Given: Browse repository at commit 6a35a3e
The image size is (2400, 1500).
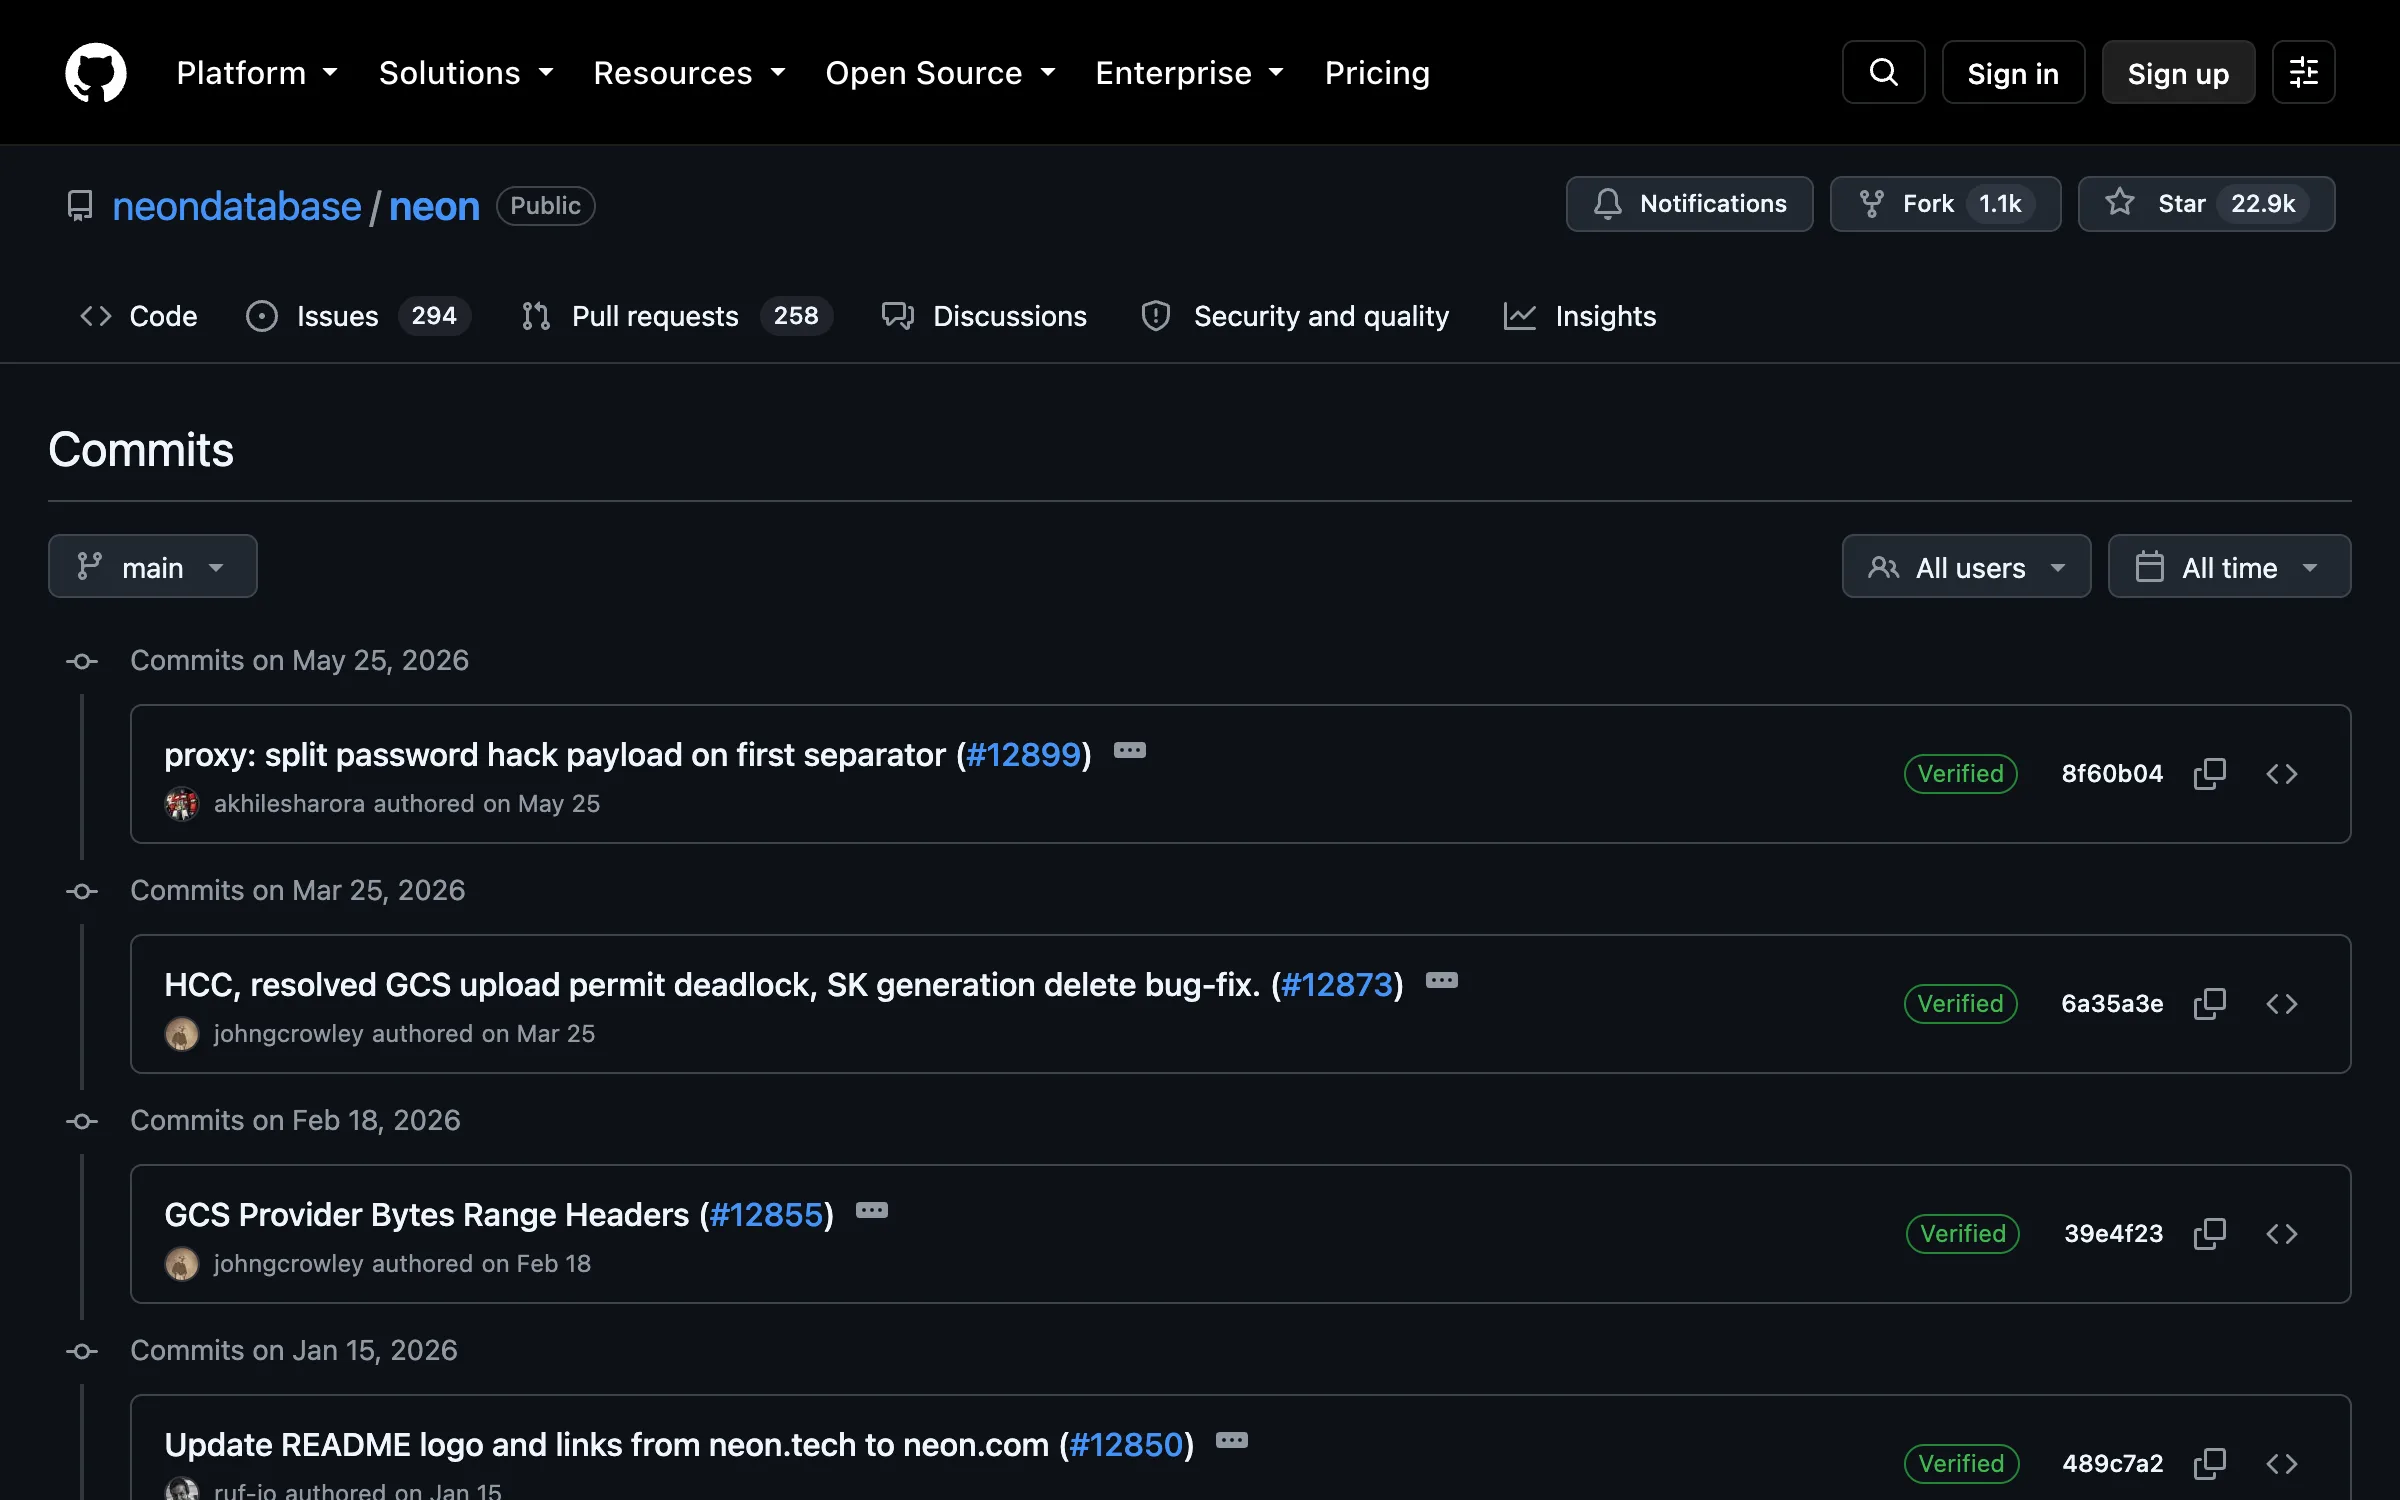Looking at the screenshot, I should tap(2282, 1004).
